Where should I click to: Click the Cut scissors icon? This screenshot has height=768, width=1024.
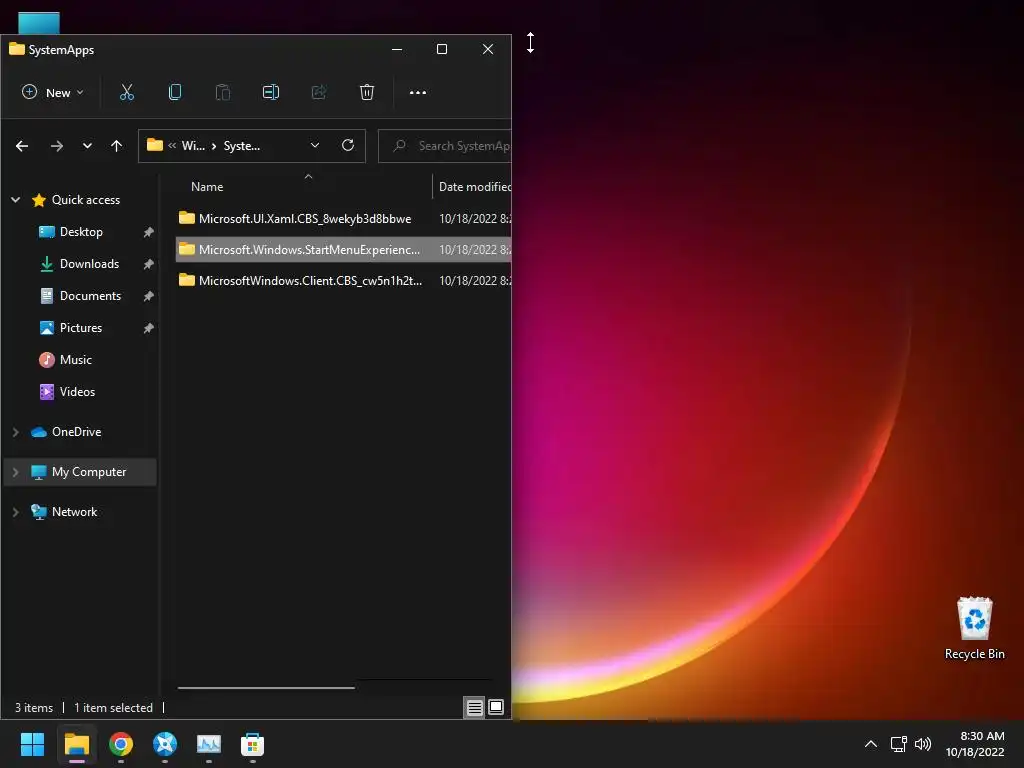pyautogui.click(x=127, y=92)
